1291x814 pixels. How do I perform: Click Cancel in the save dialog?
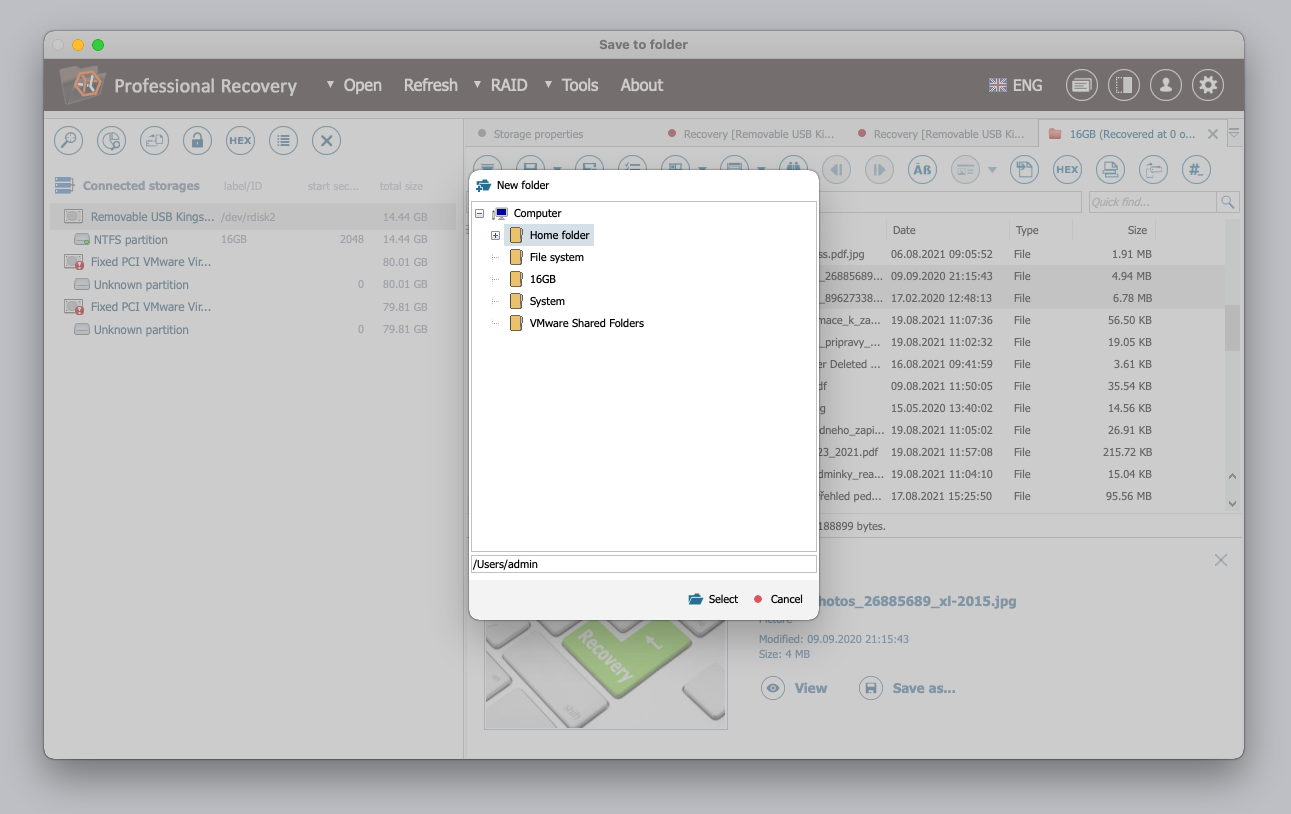(x=778, y=599)
